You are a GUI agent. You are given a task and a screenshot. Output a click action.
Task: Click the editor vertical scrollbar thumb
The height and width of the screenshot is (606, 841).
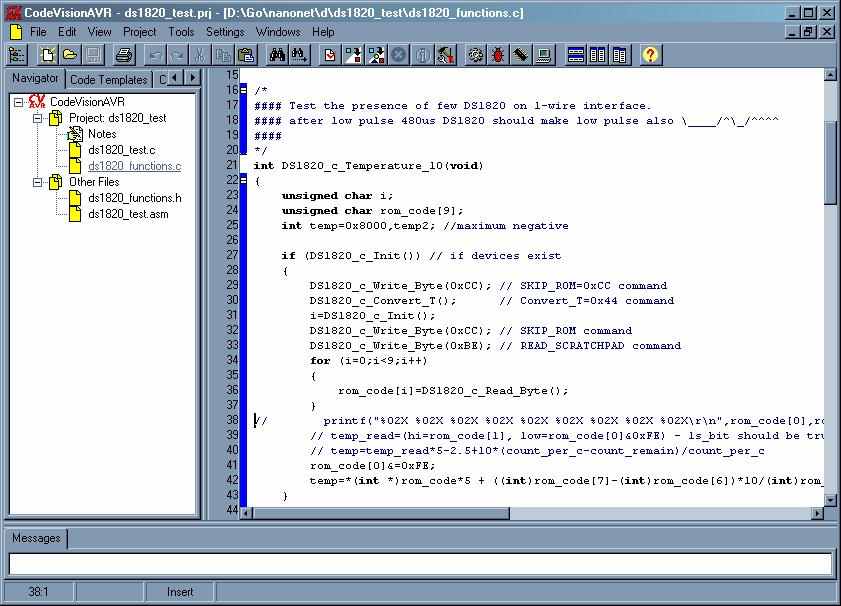(830, 164)
